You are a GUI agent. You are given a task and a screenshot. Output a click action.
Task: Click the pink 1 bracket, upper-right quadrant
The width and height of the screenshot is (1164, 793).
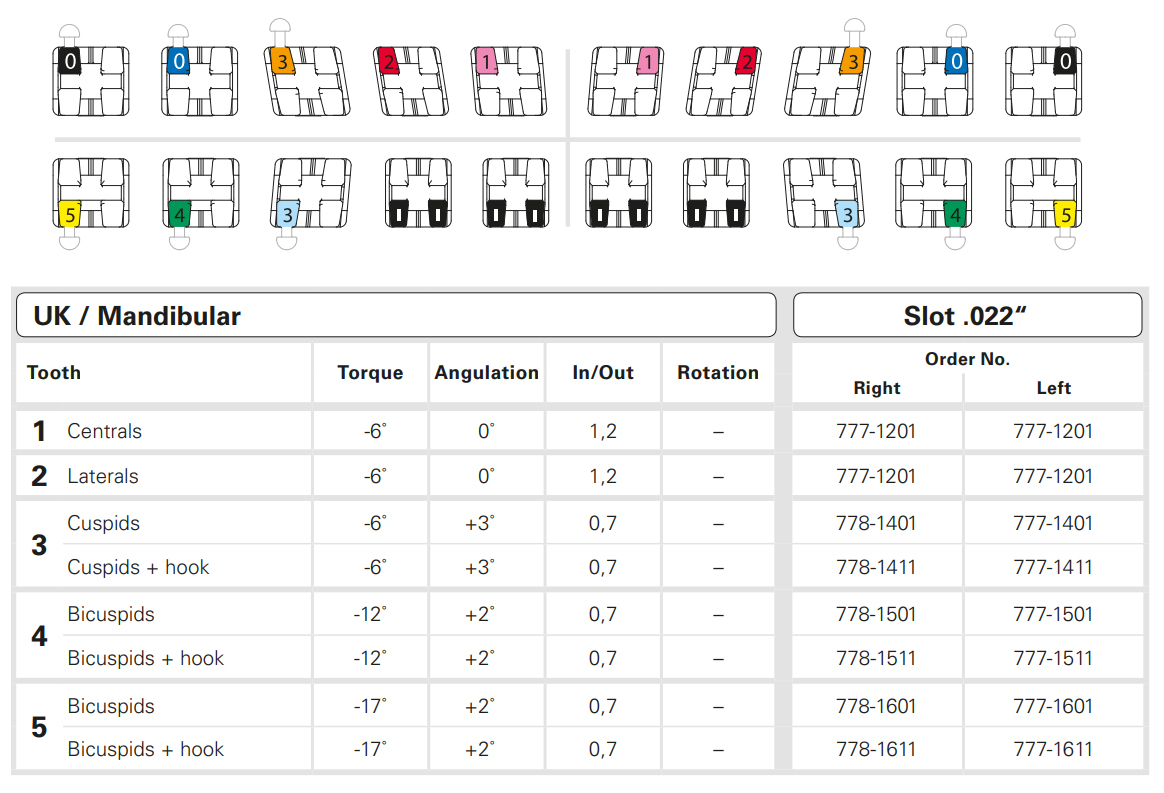626,79
